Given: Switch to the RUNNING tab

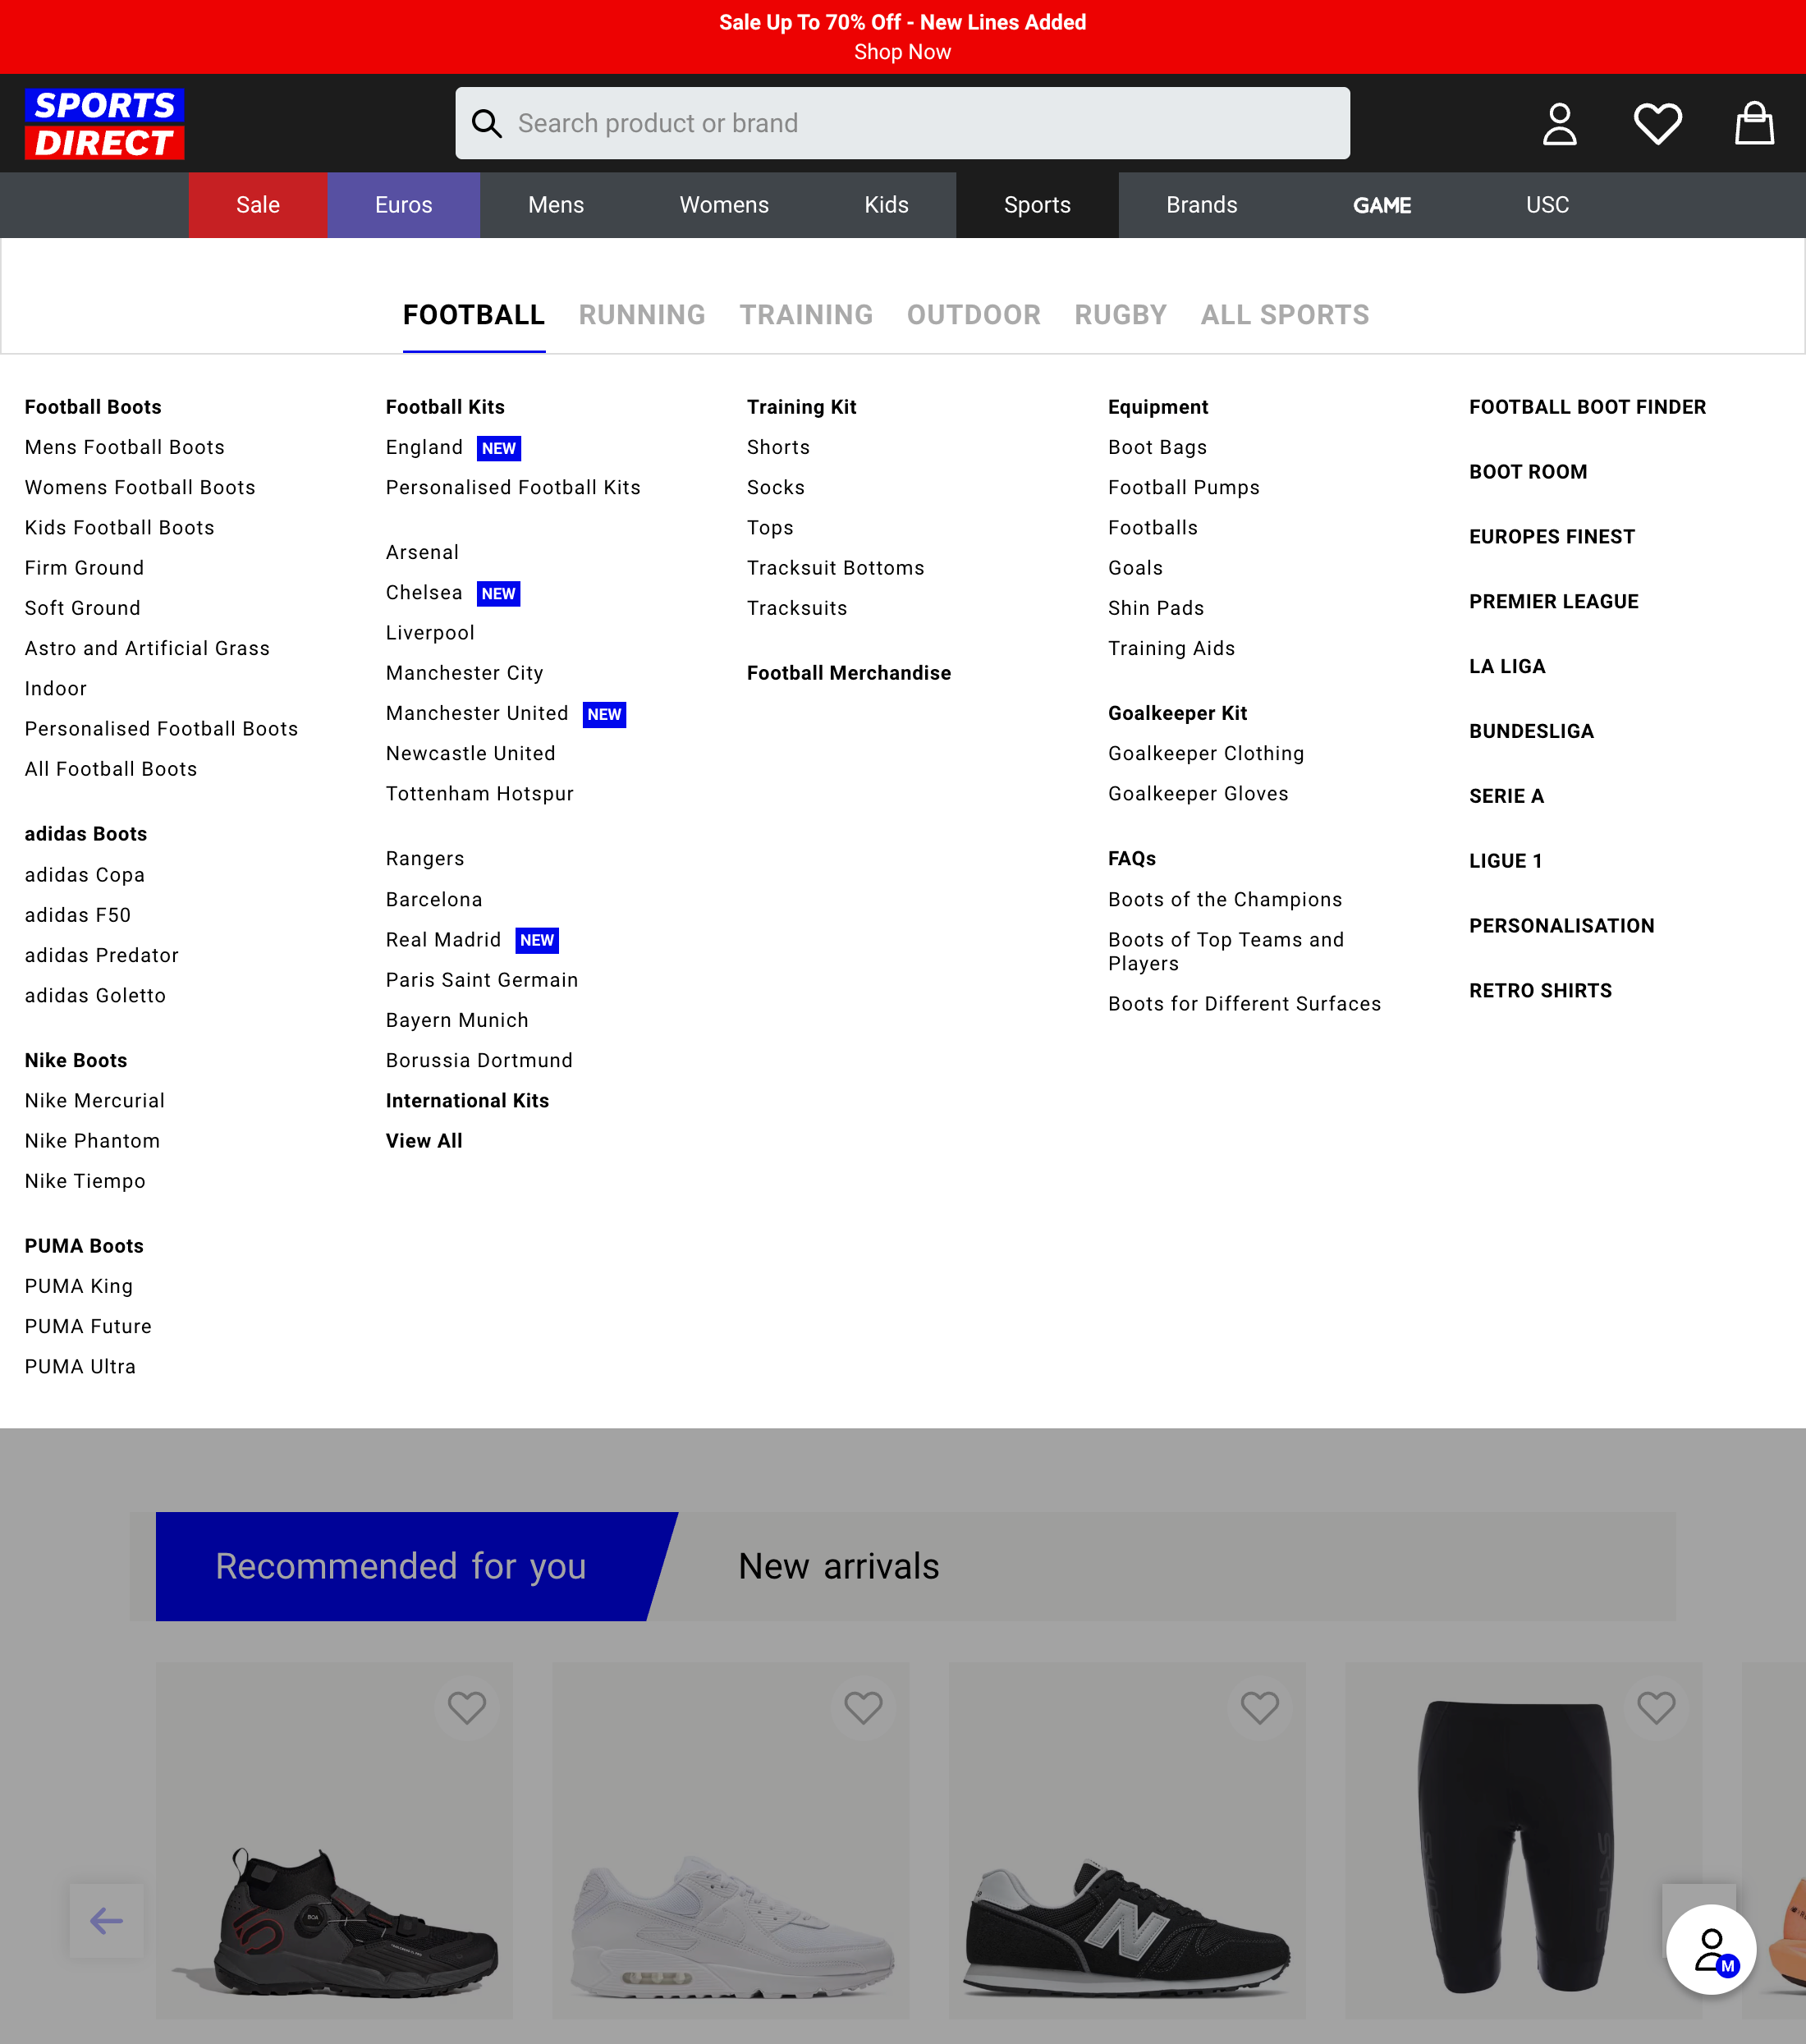Looking at the screenshot, I should 641,315.
